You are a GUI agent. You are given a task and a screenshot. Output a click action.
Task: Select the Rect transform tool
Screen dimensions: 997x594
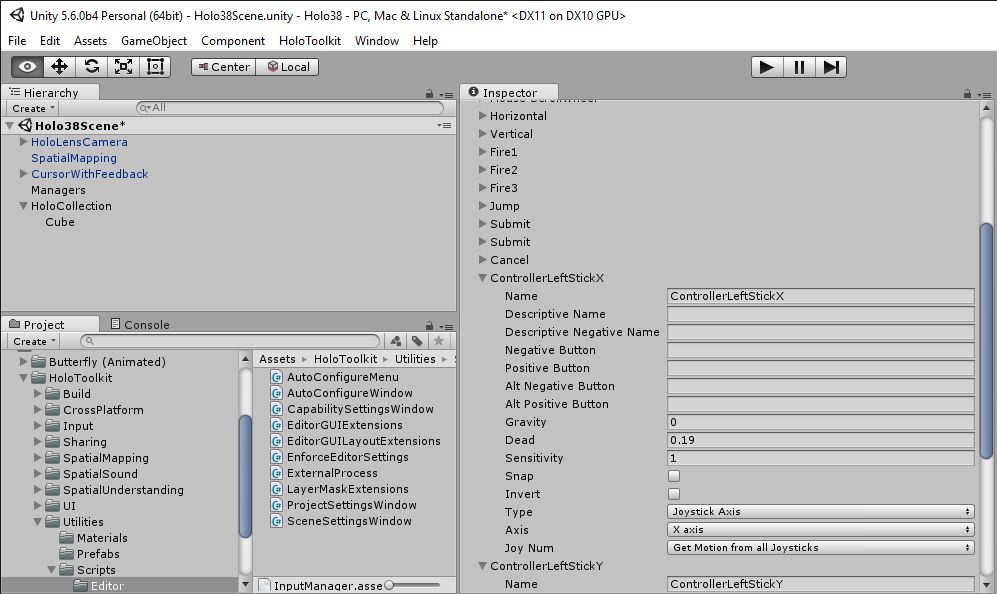pyautogui.click(x=155, y=67)
